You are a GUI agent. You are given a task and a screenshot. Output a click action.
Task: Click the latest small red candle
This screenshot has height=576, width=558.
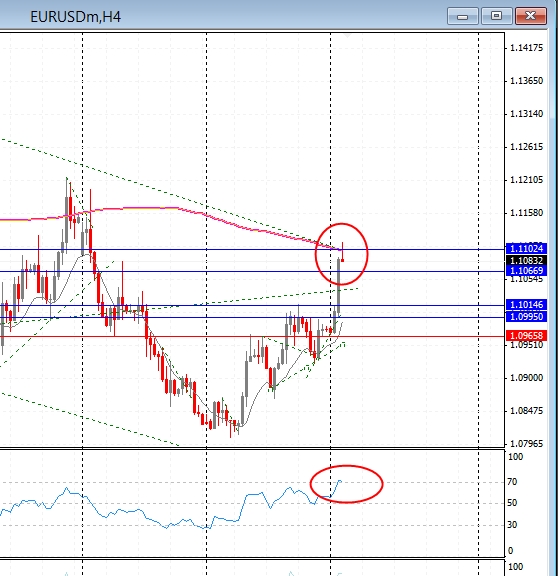[x=342, y=260]
